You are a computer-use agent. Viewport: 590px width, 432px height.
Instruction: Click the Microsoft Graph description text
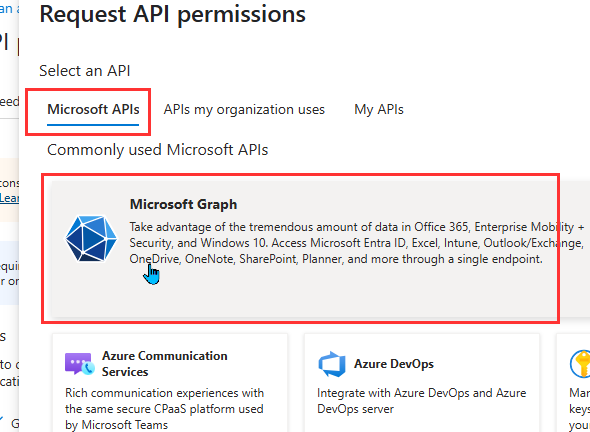[x=356, y=243]
